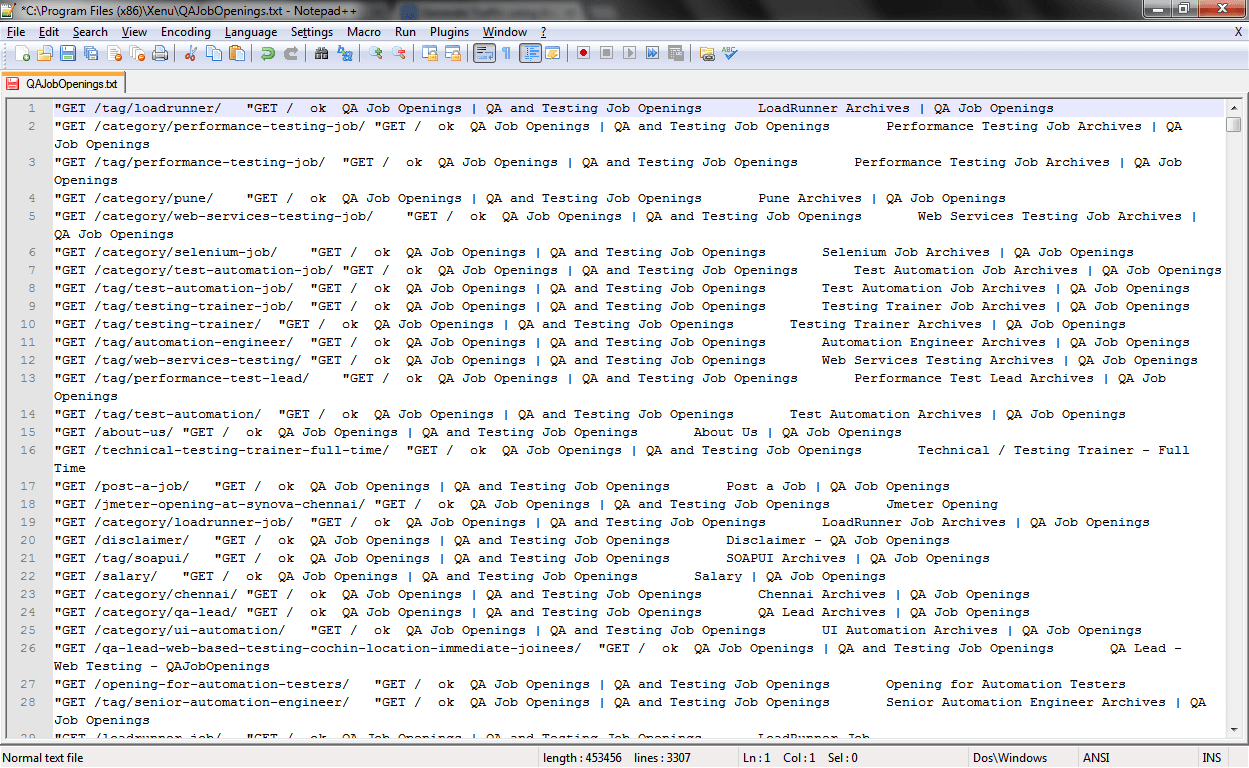Open the Encoding menu
Viewport: 1249px width, 768px height.
(185, 31)
